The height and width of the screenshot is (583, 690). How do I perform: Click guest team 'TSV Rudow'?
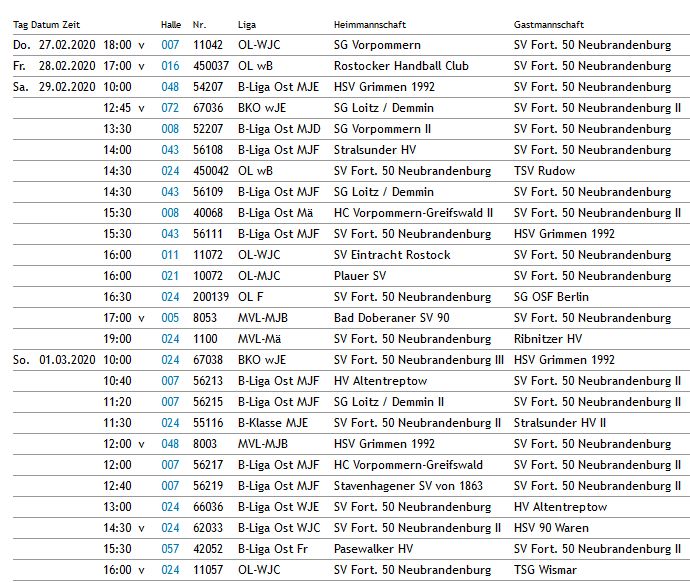point(544,171)
